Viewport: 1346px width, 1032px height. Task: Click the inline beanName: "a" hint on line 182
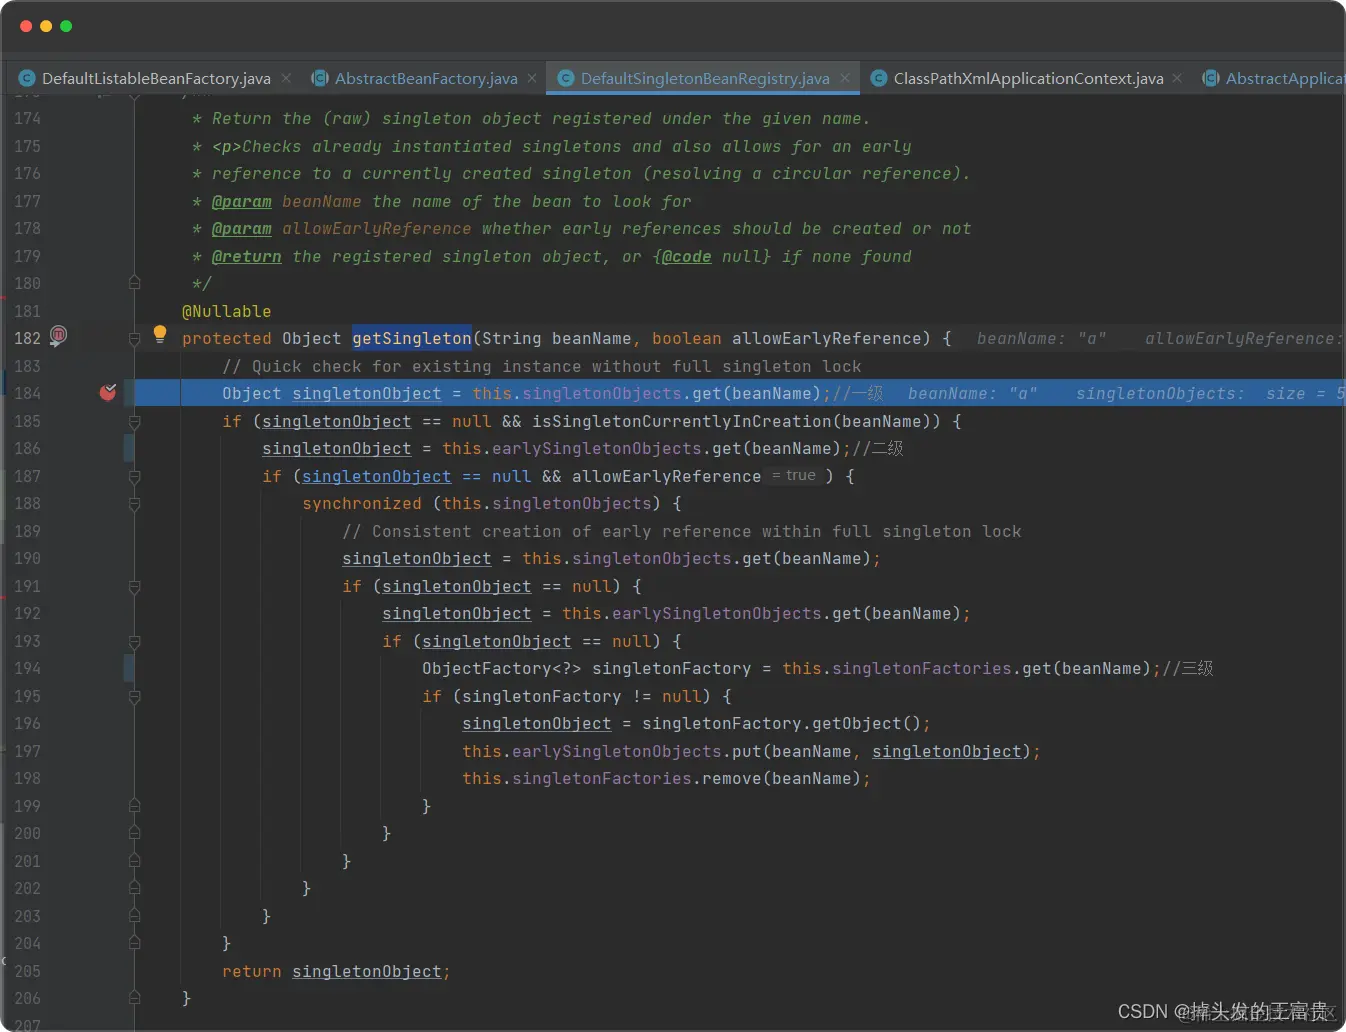point(1041,338)
